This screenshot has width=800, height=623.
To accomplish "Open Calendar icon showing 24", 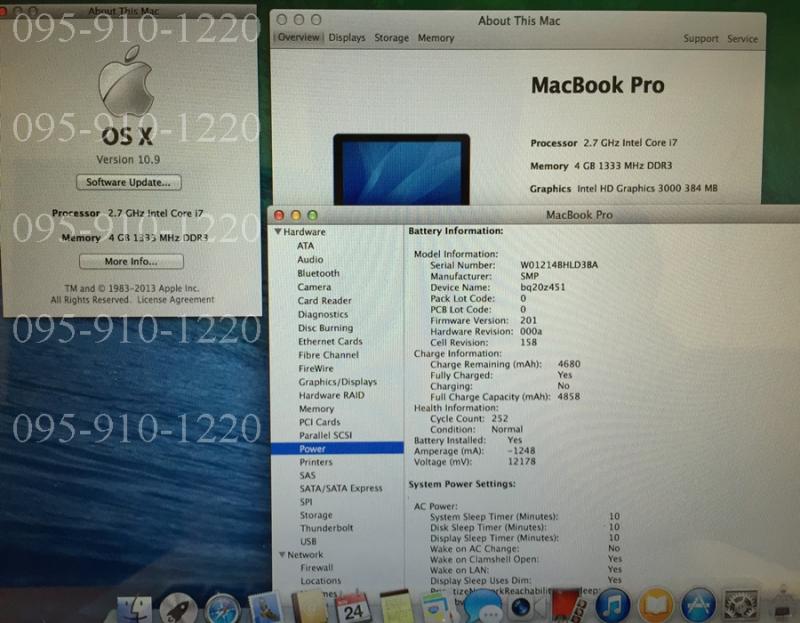I will (x=353, y=608).
